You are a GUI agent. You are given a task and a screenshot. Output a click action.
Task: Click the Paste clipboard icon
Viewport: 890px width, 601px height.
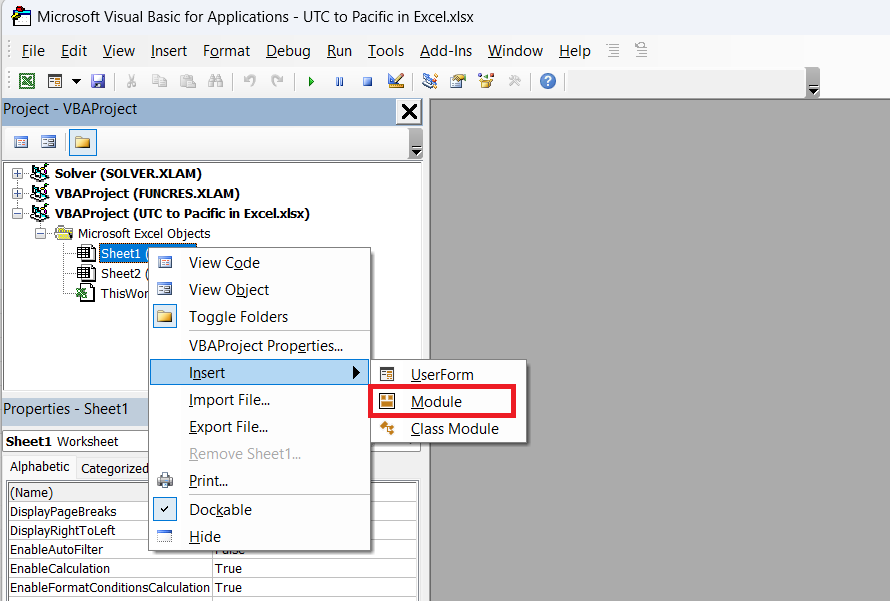pos(187,81)
